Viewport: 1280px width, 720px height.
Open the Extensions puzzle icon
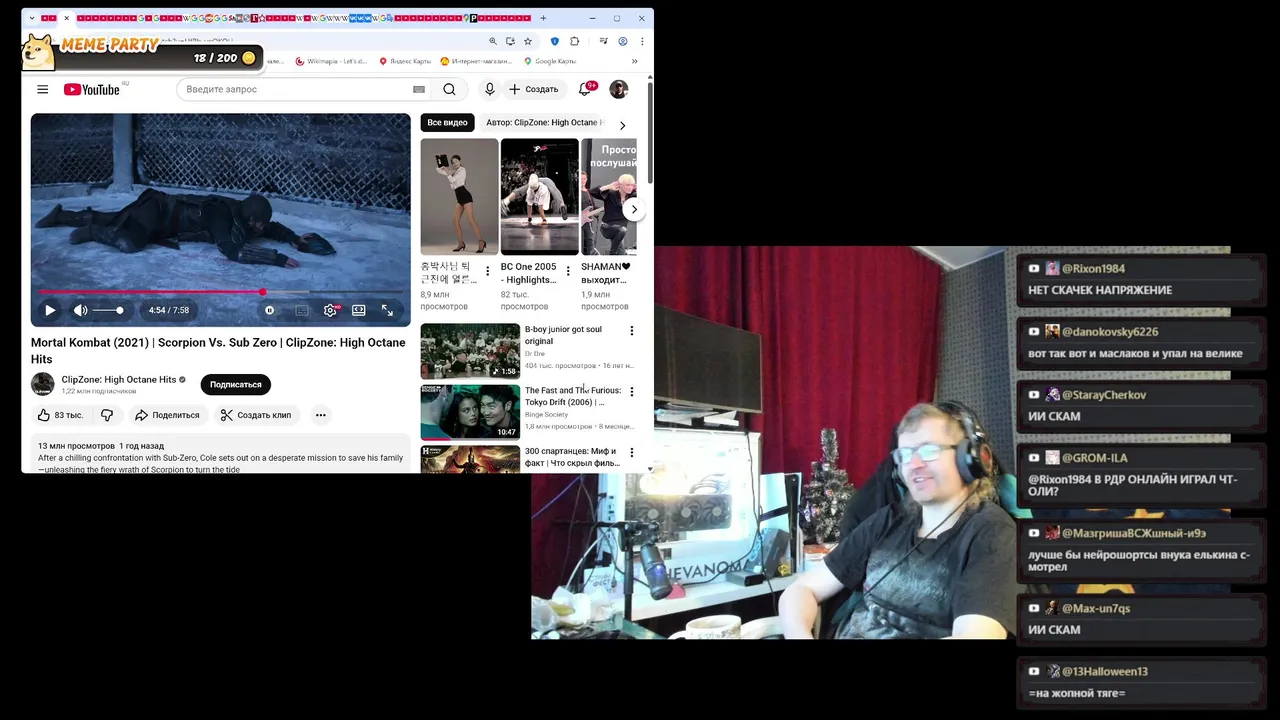point(574,41)
